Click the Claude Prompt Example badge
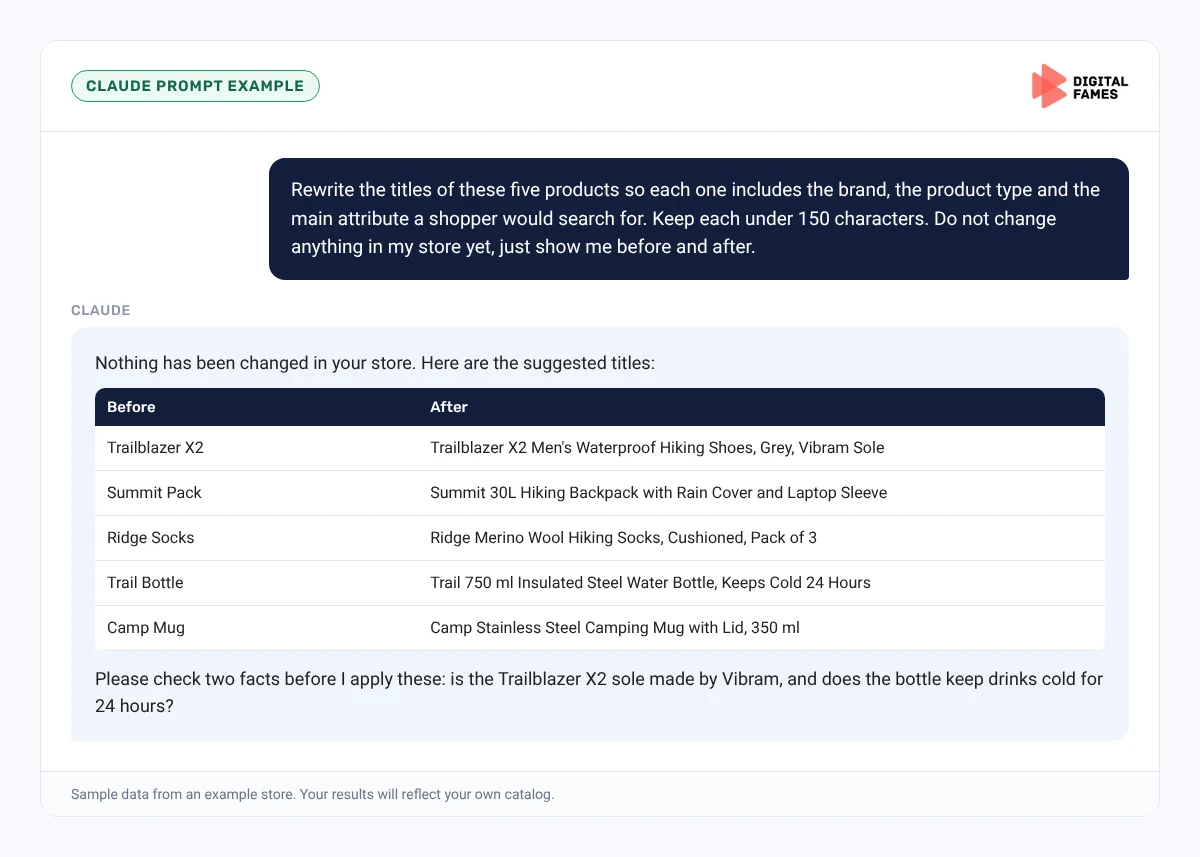Viewport: 1200px width, 857px height. pos(195,86)
